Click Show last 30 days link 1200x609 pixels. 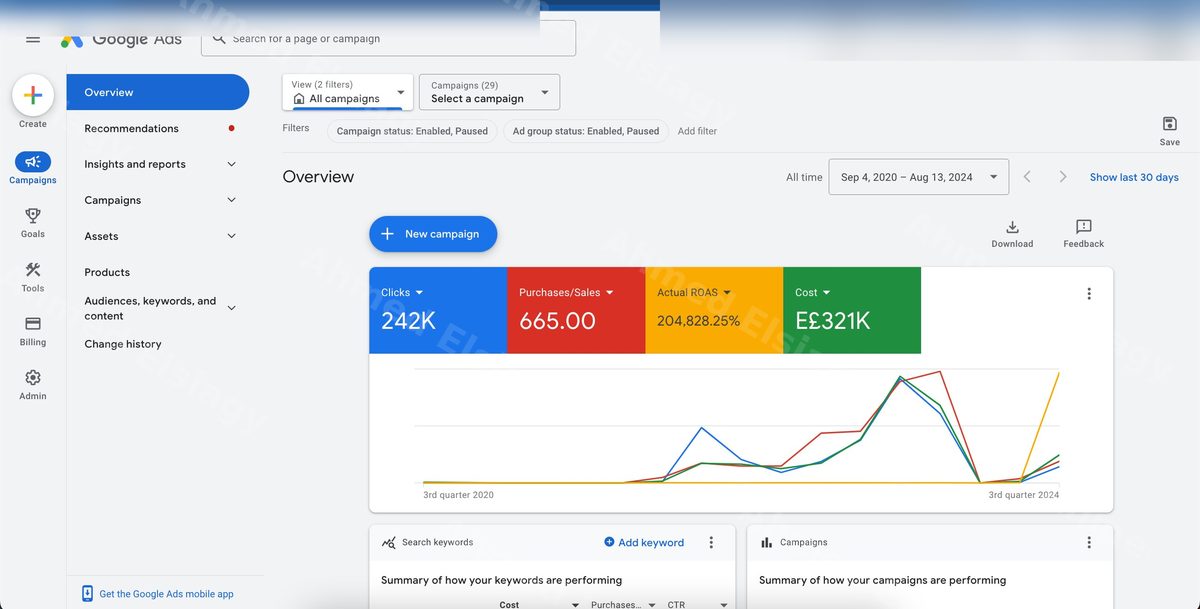tap(1134, 177)
